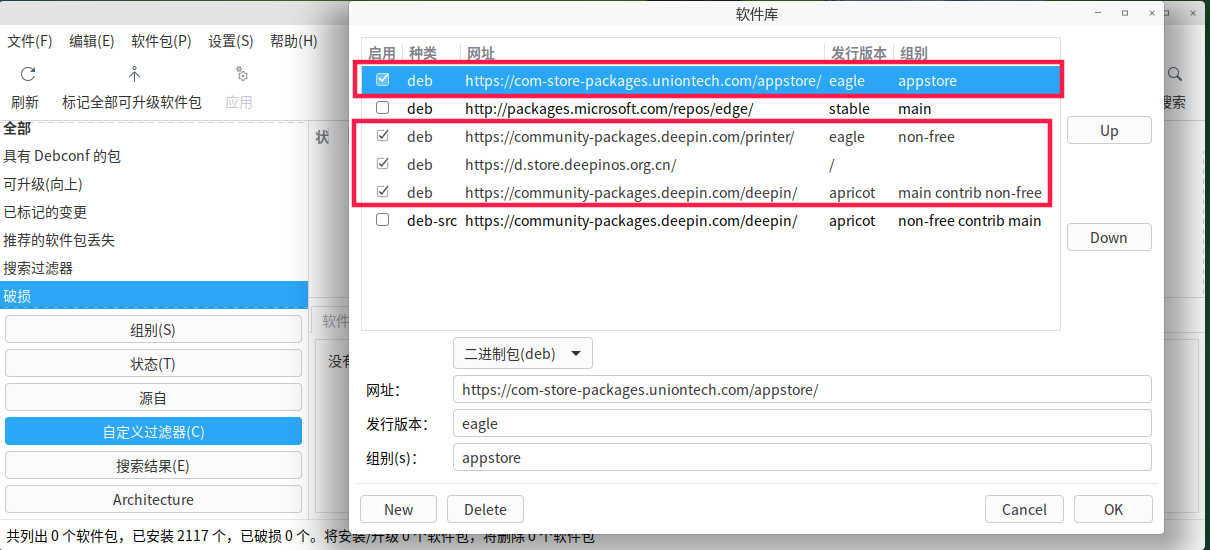Select the 可升级(向上) filter
The height and width of the screenshot is (550, 1210).
(154, 184)
